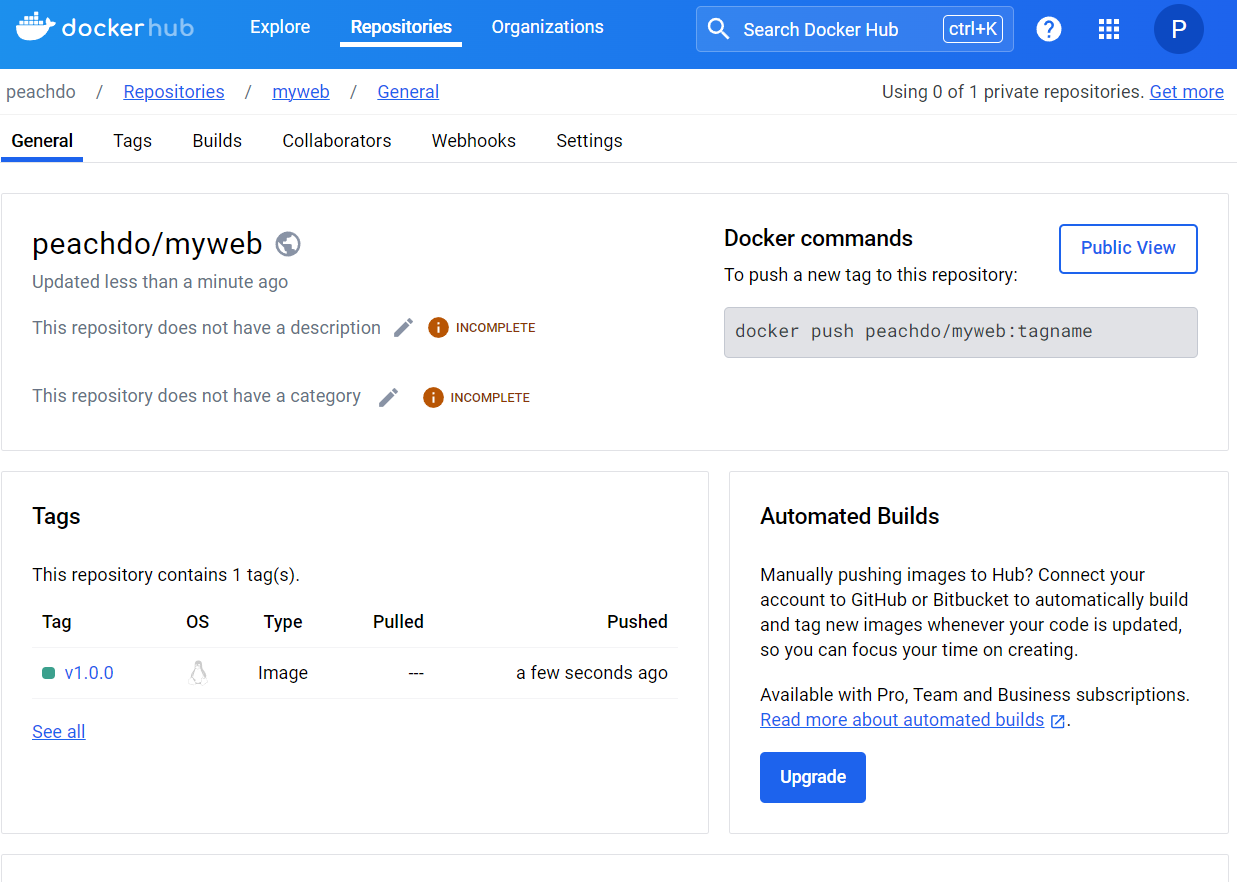This screenshot has width=1237, height=882.
Task: Click the description INCOMPLETE warning icon
Action: (438, 327)
